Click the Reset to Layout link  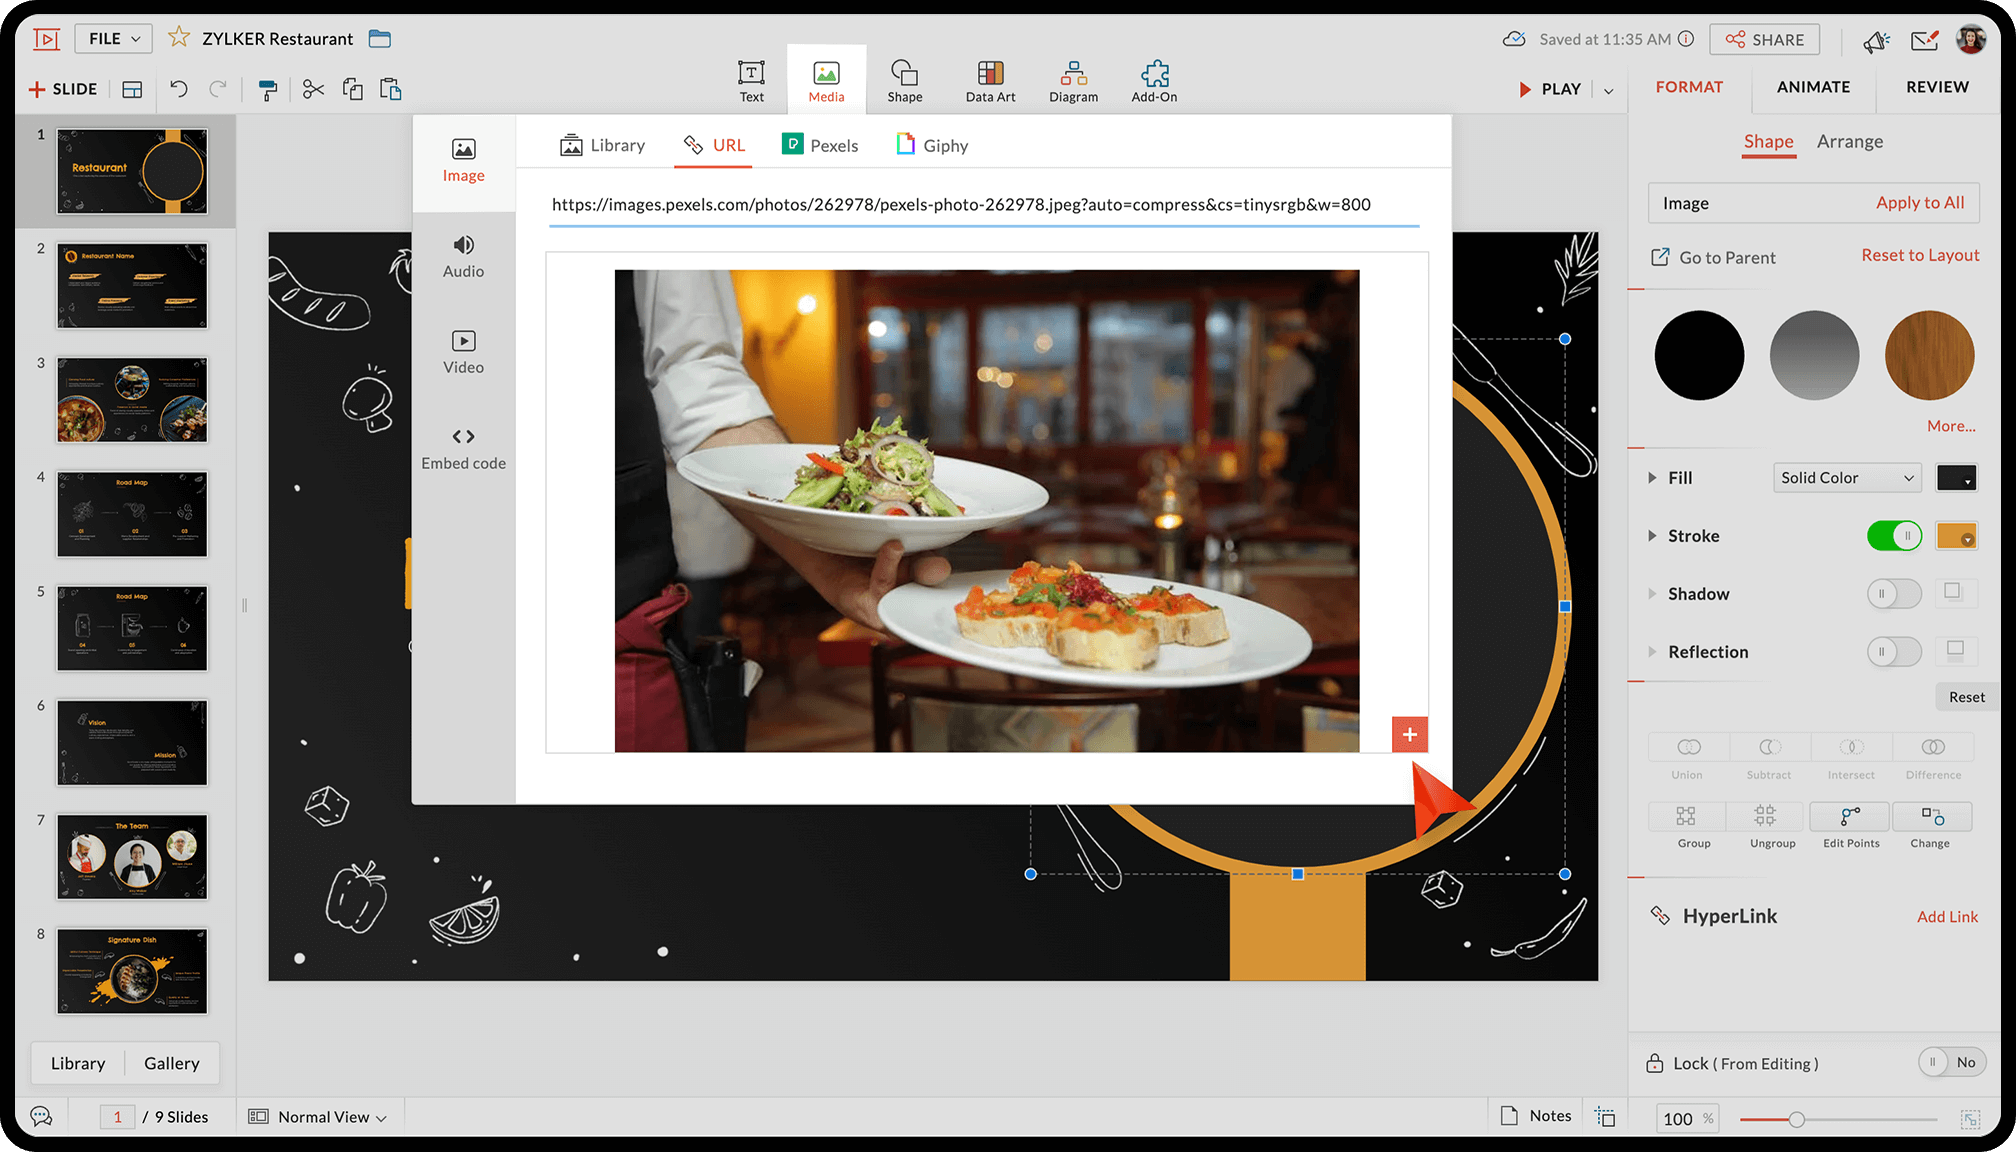(1919, 255)
